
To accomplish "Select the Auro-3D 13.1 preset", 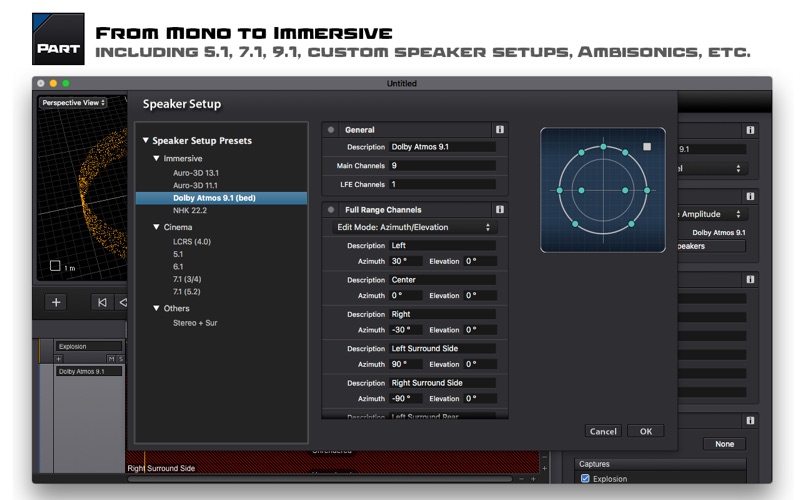I will point(196,173).
